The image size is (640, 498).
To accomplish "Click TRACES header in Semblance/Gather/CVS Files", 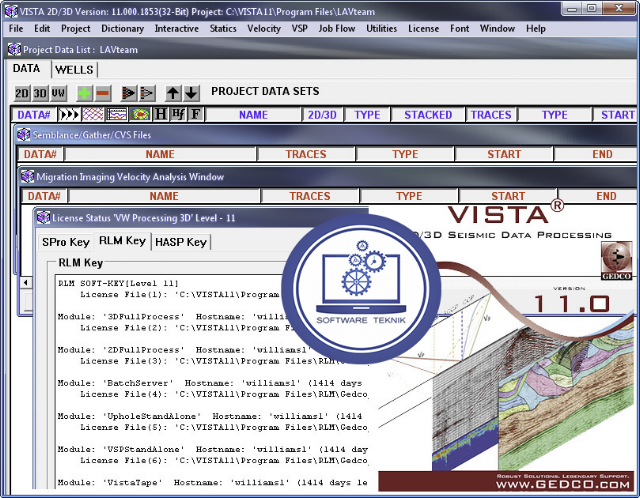I will pyautogui.click(x=306, y=154).
